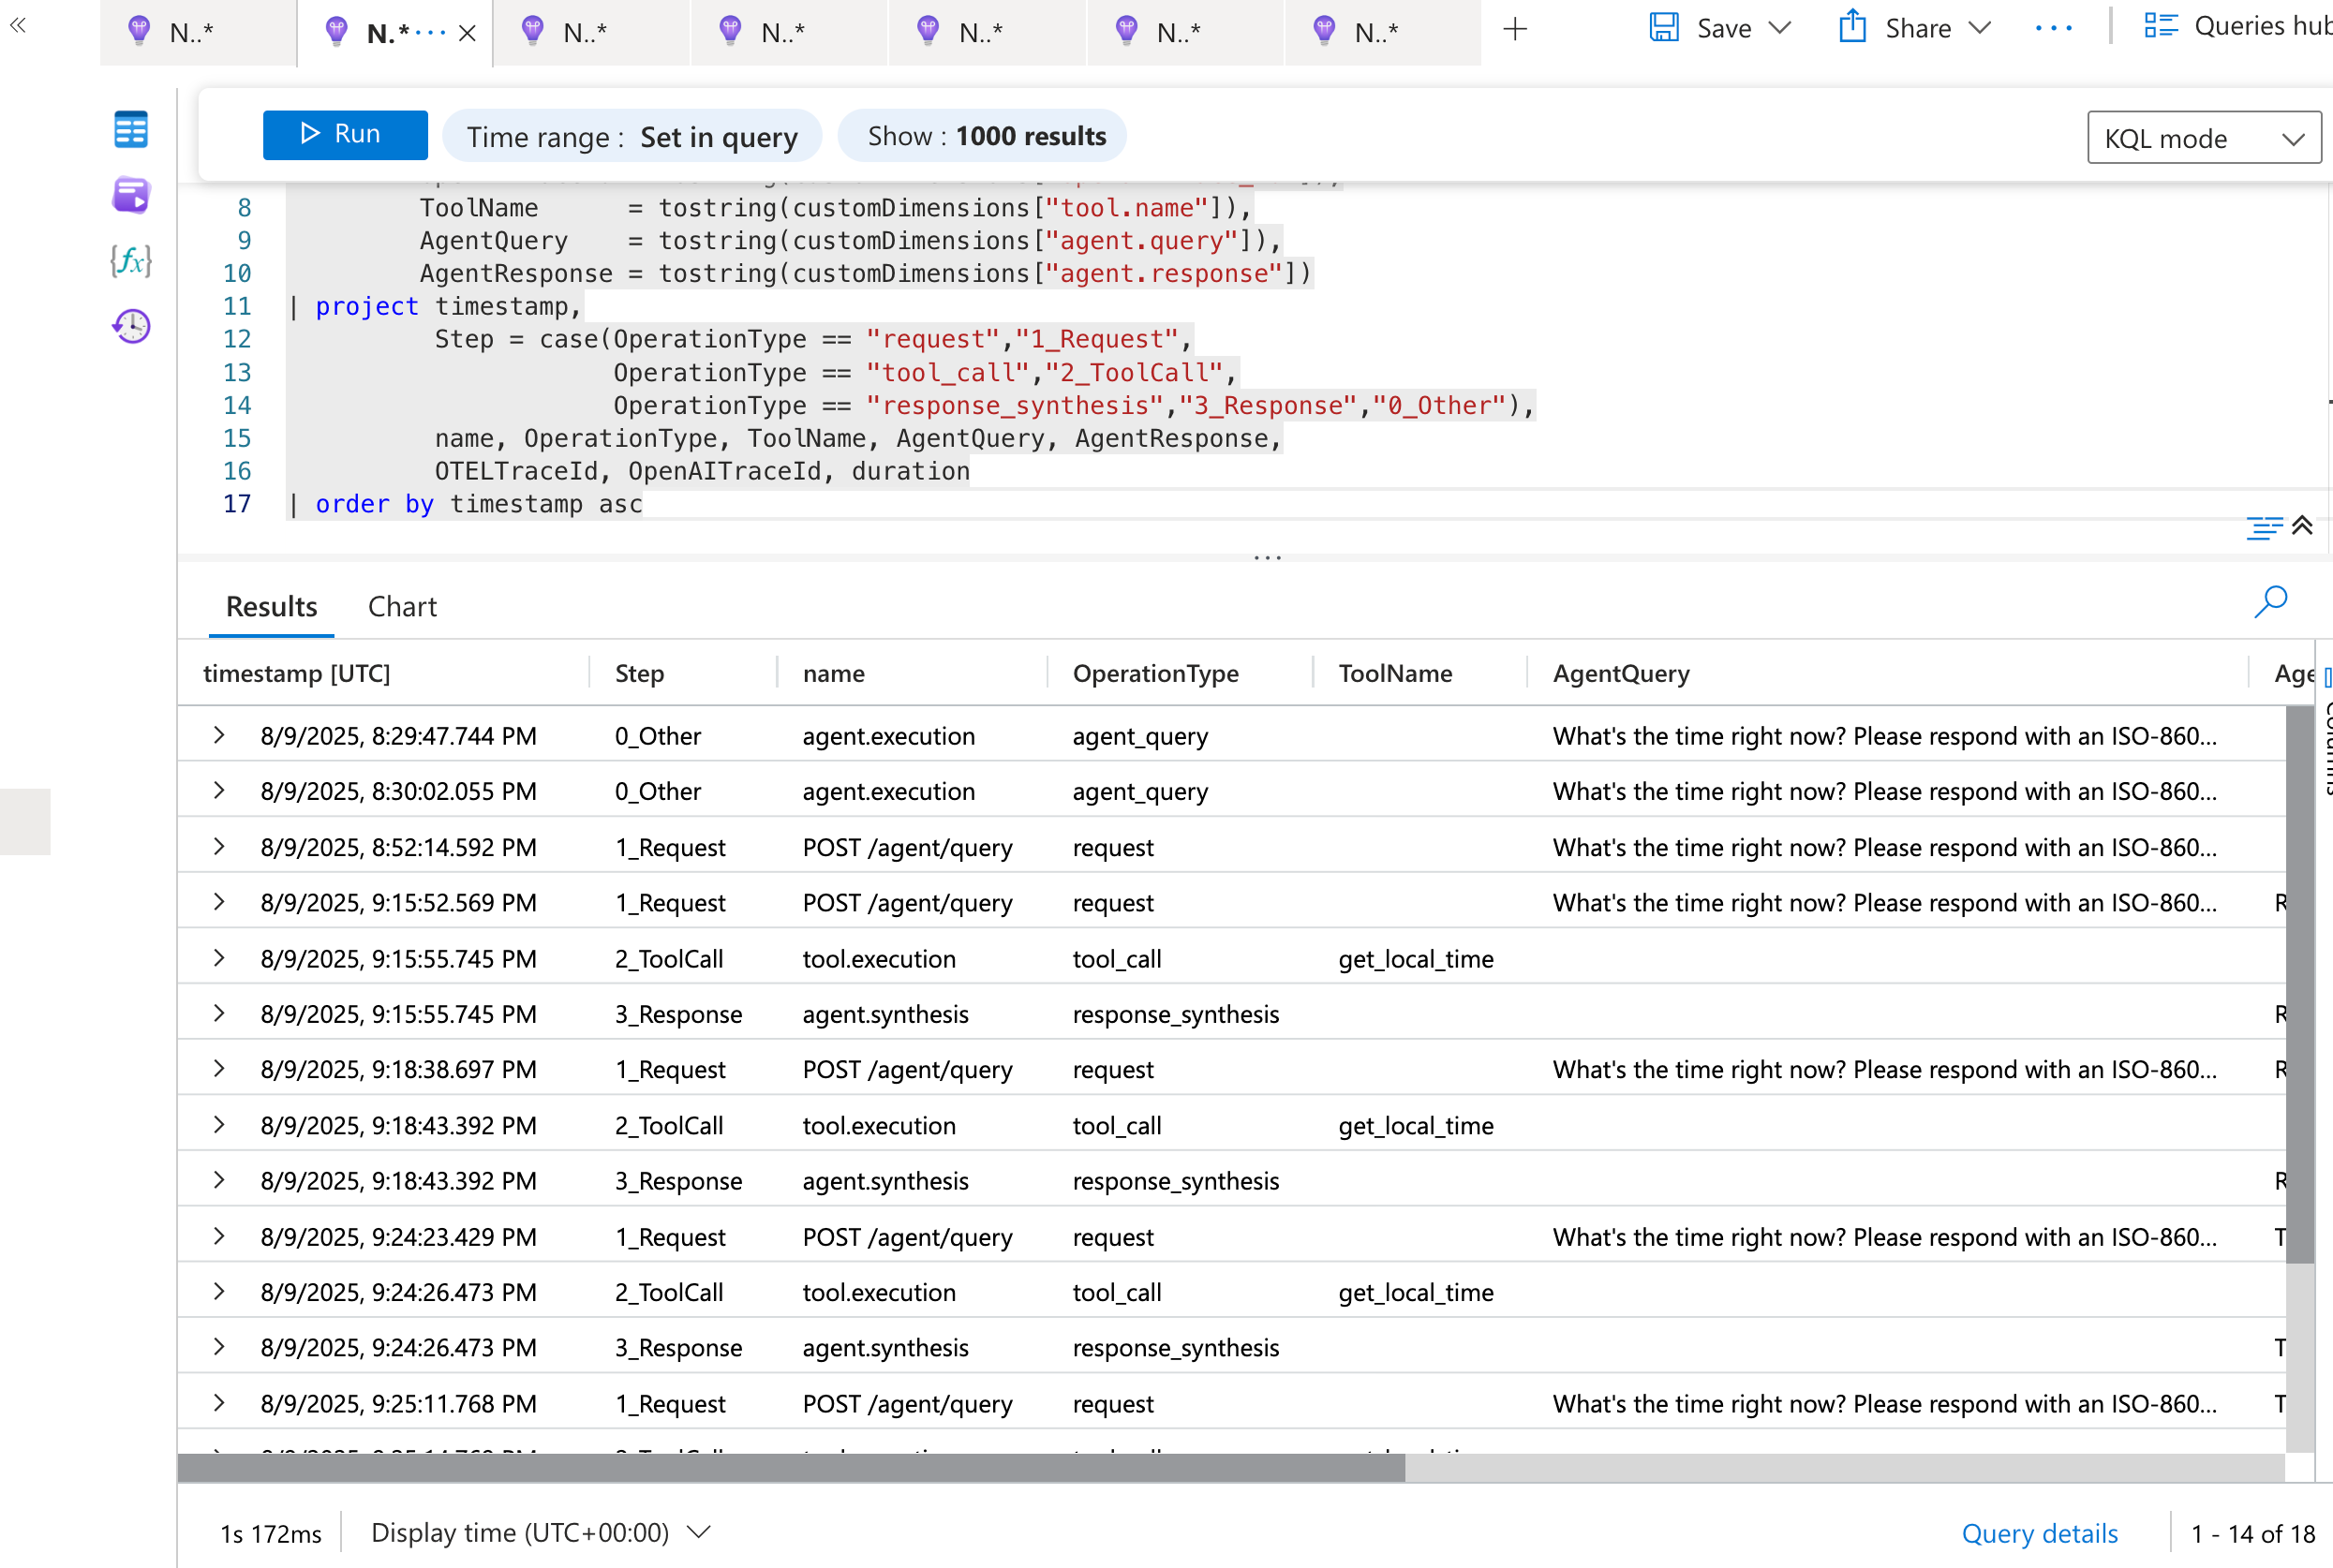
Task: Open the more options ellipsis menu
Action: click(2053, 29)
